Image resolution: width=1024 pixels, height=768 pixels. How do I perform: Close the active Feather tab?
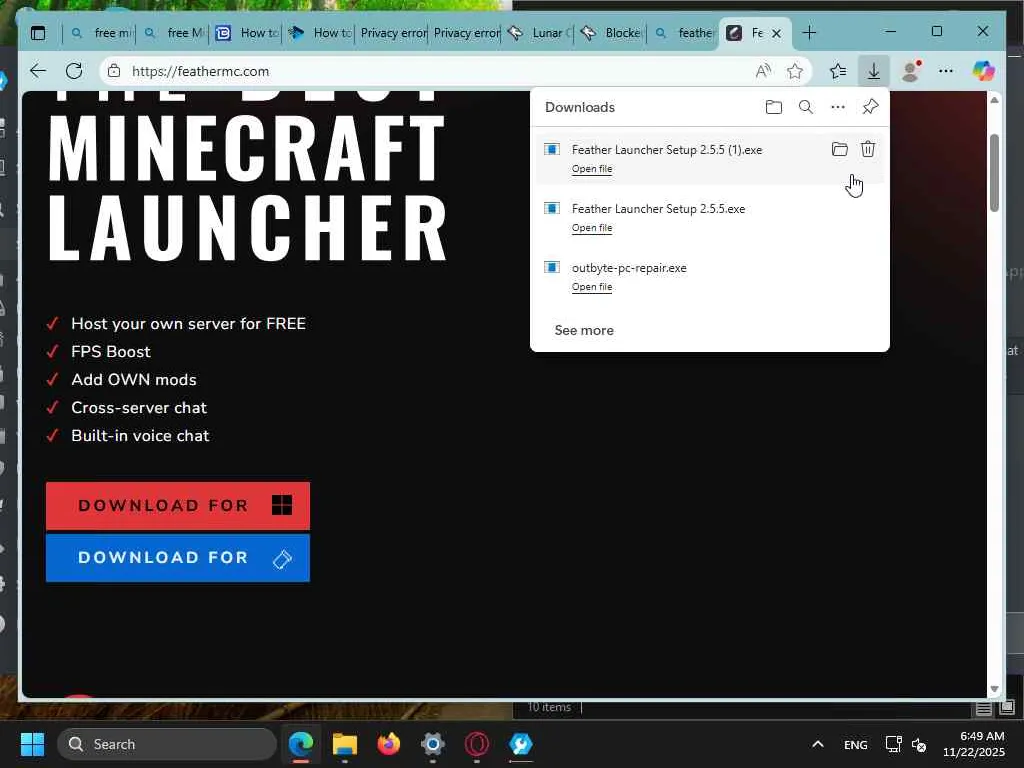coord(776,33)
